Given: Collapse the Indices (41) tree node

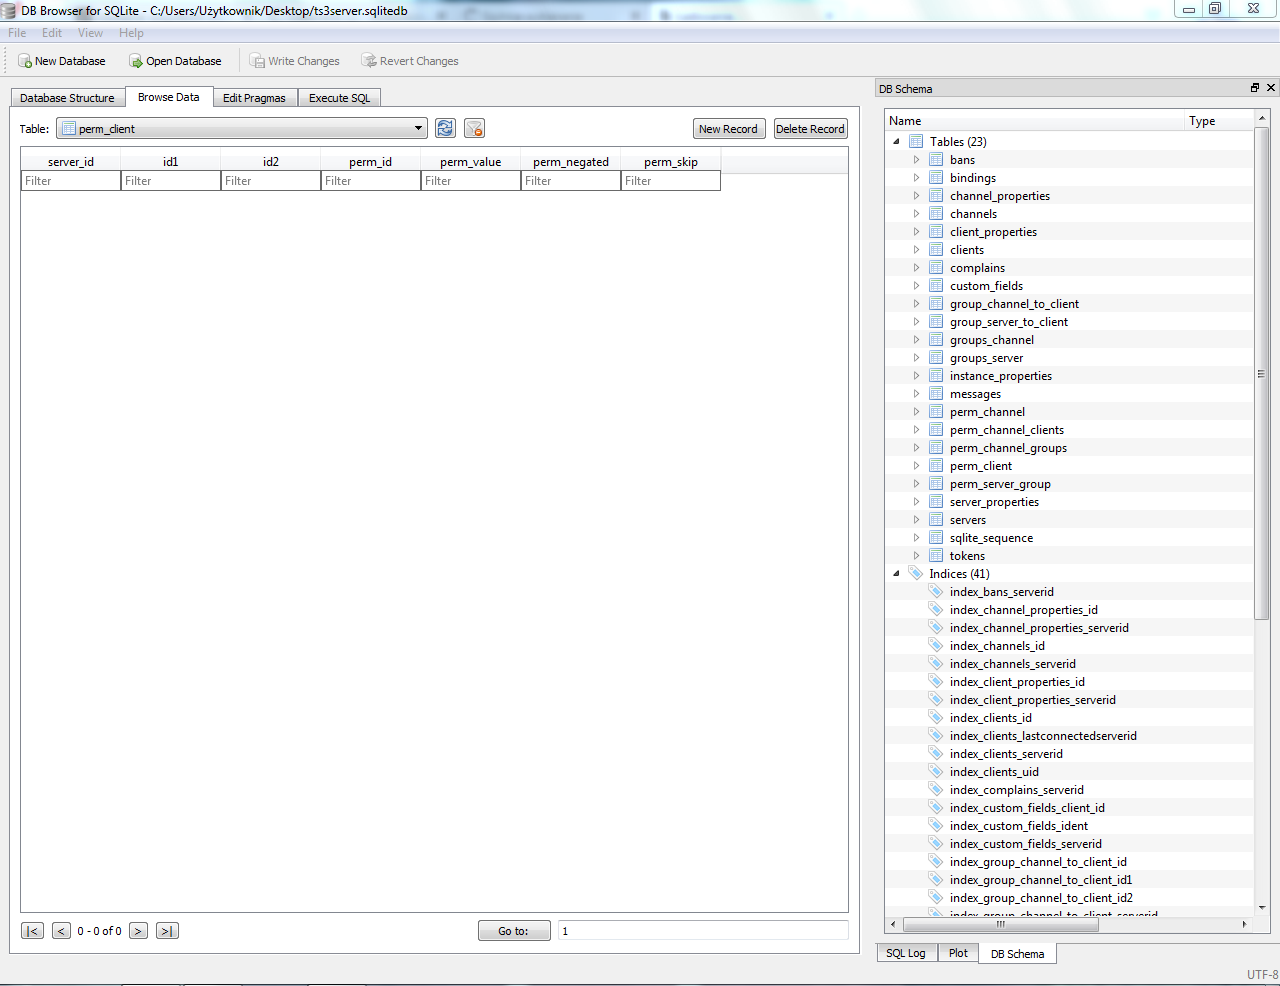Looking at the screenshot, I should [x=896, y=573].
